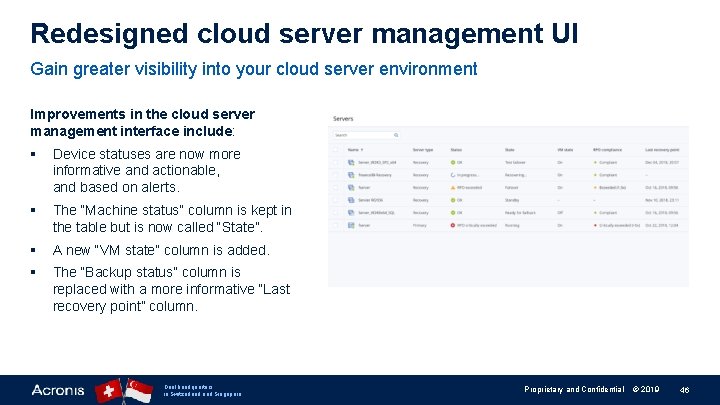The width and height of the screenshot is (720, 405).
Task: Click the green OK status icon in the Test failover row
Action: [x=453, y=162]
